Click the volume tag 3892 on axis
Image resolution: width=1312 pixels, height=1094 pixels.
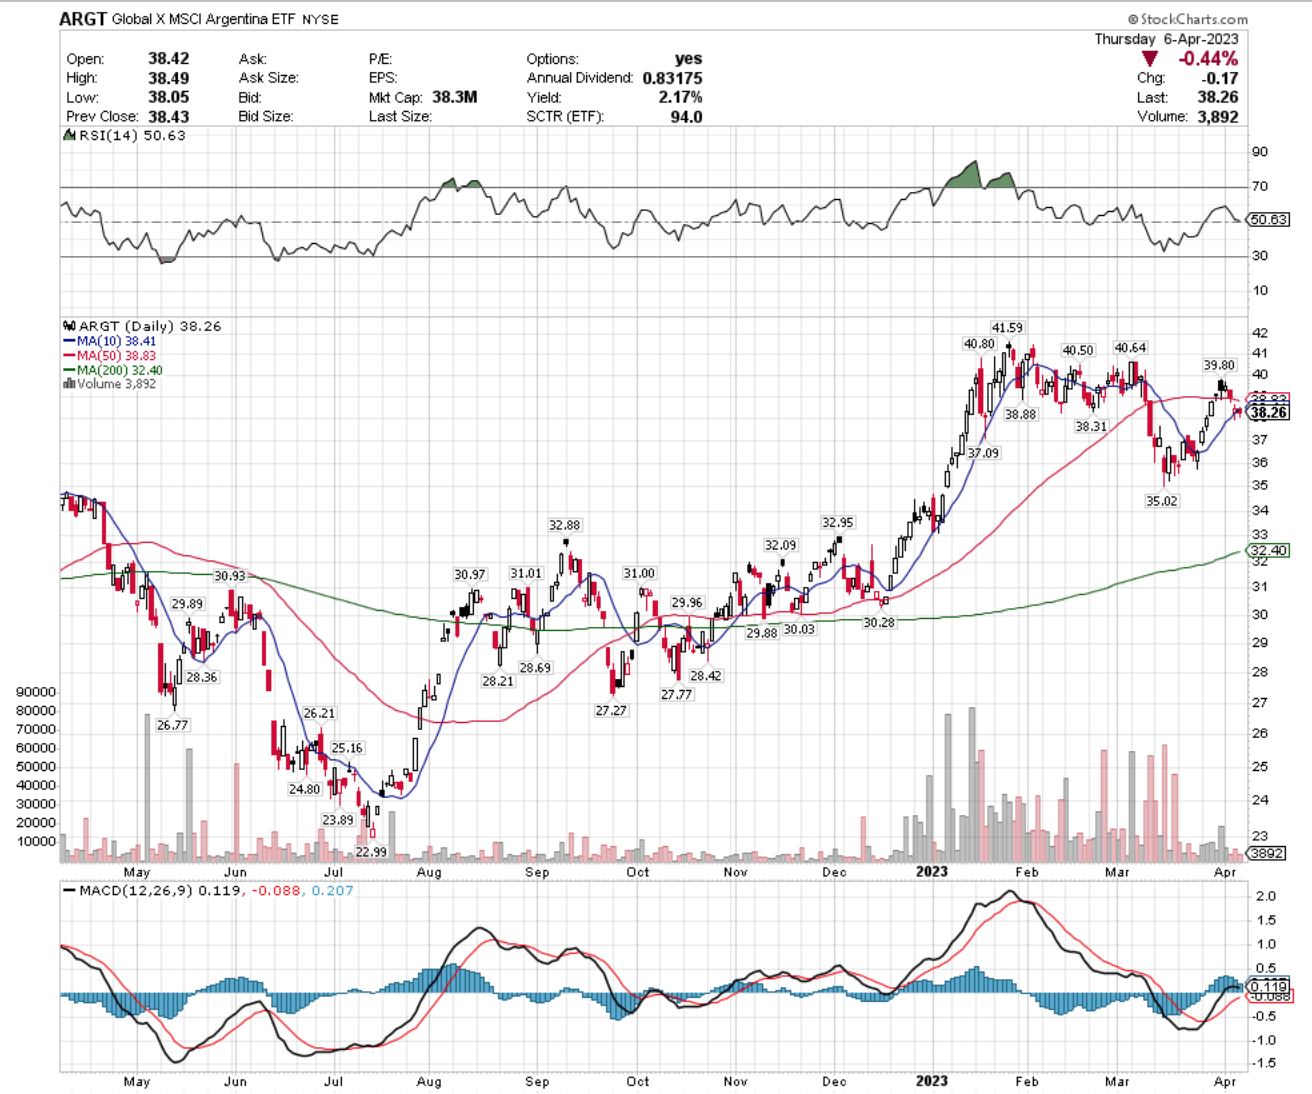1268,853
